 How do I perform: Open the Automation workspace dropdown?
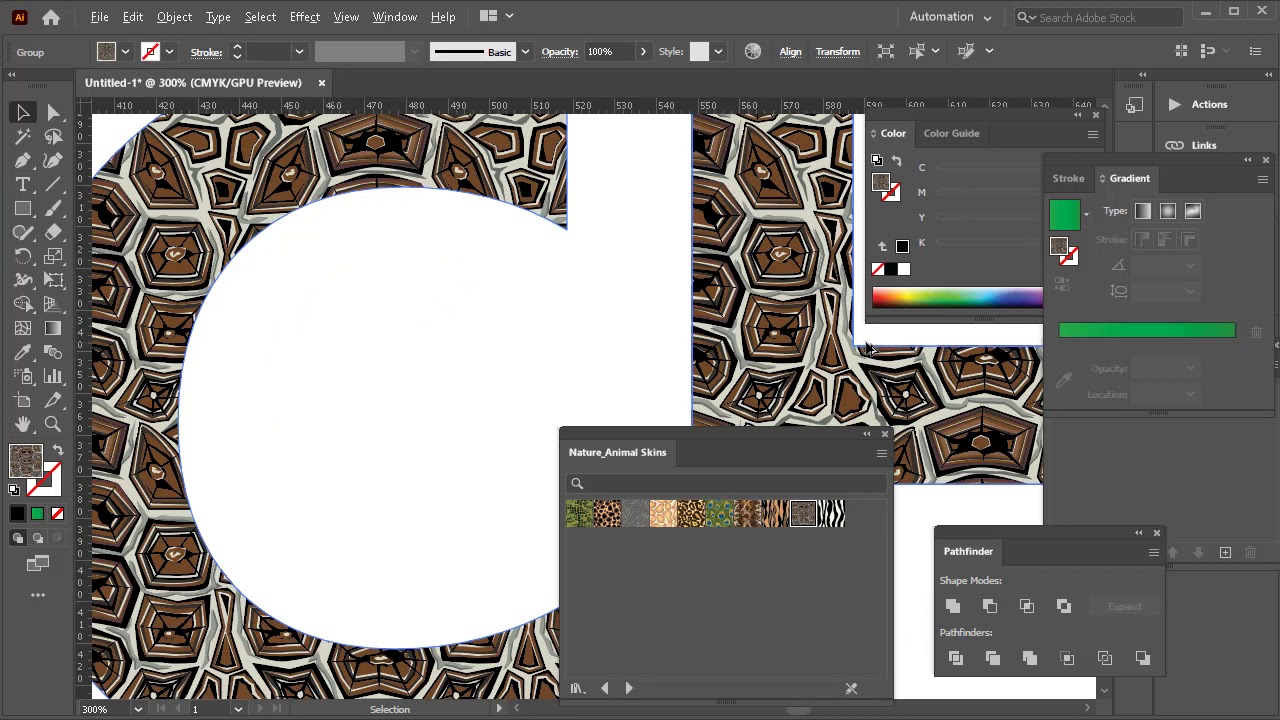click(x=950, y=17)
